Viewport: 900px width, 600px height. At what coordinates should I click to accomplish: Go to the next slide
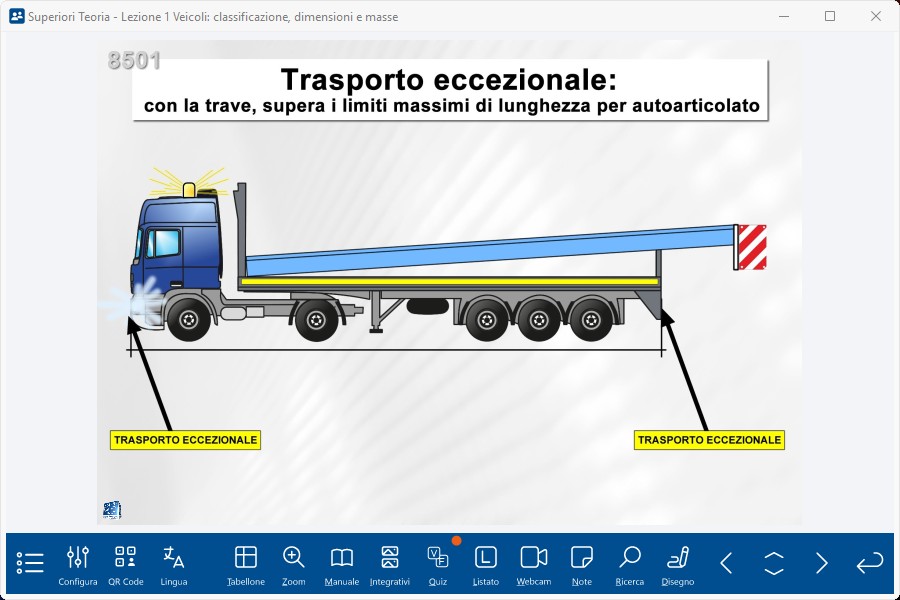pos(822,563)
